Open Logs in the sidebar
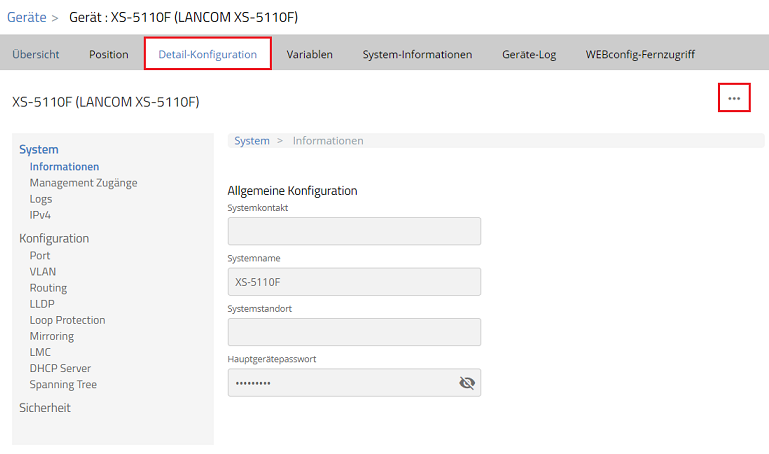The image size is (769, 454). pos(41,199)
